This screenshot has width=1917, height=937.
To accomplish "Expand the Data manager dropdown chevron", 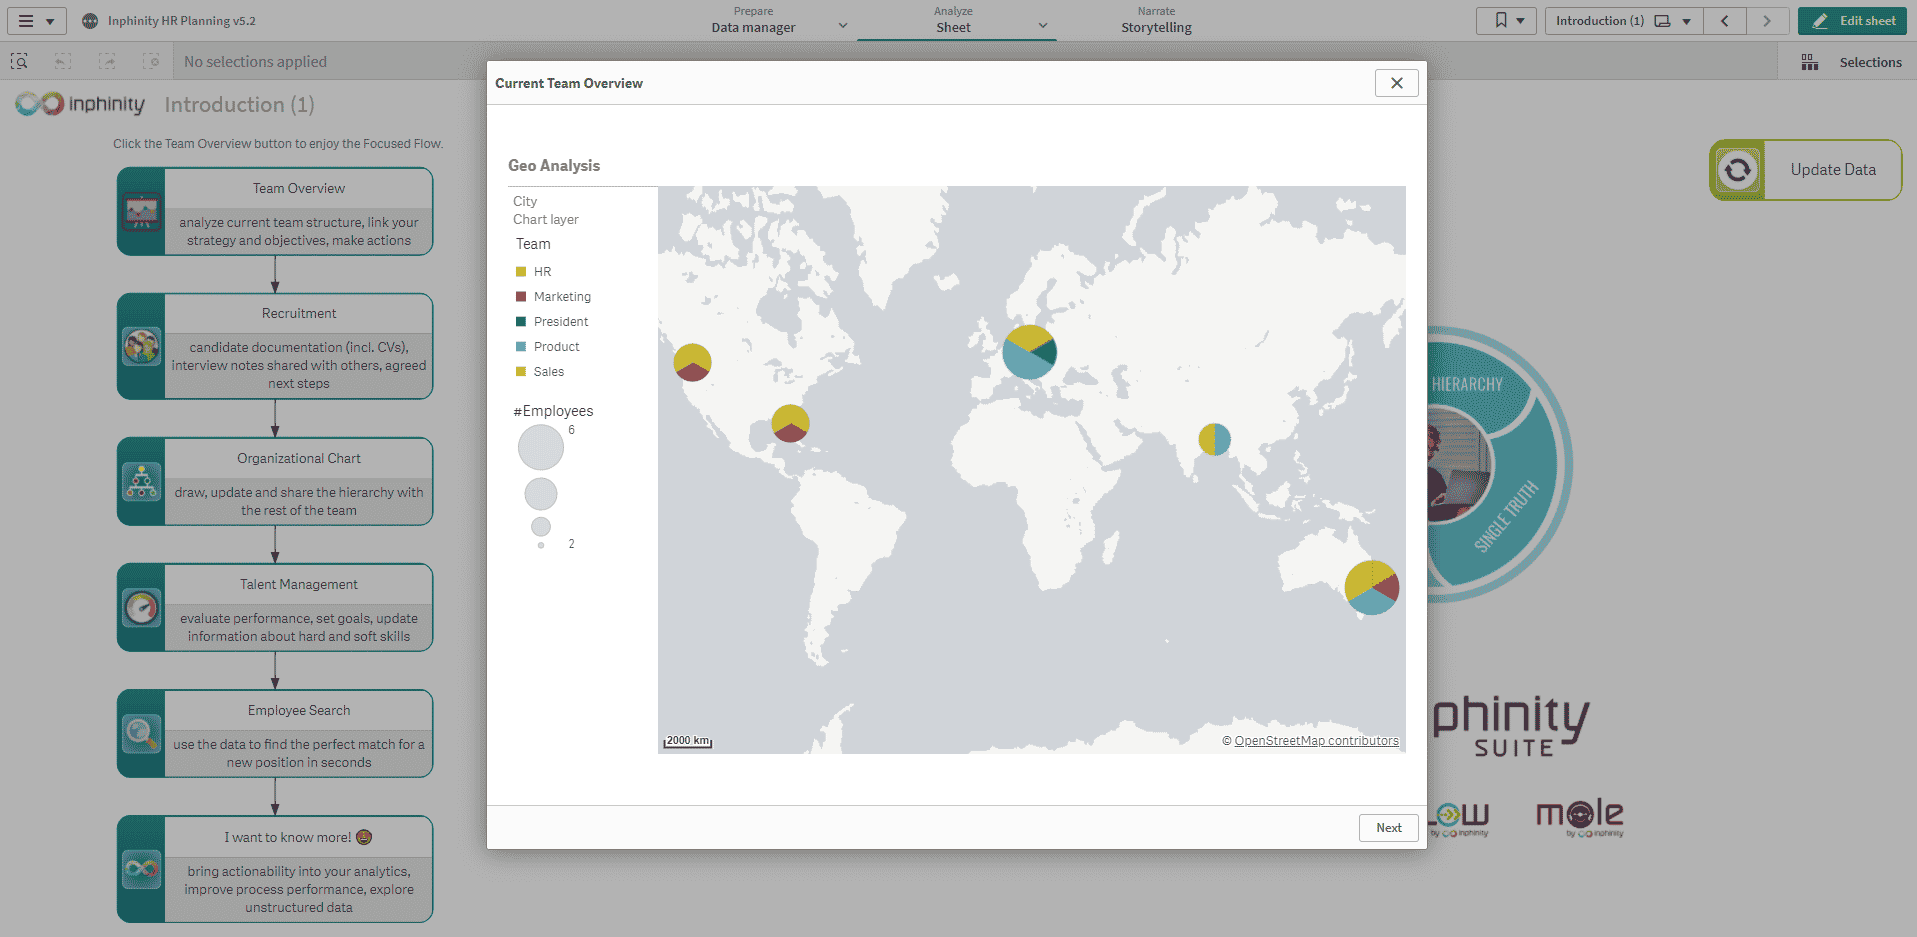I will pos(842,25).
